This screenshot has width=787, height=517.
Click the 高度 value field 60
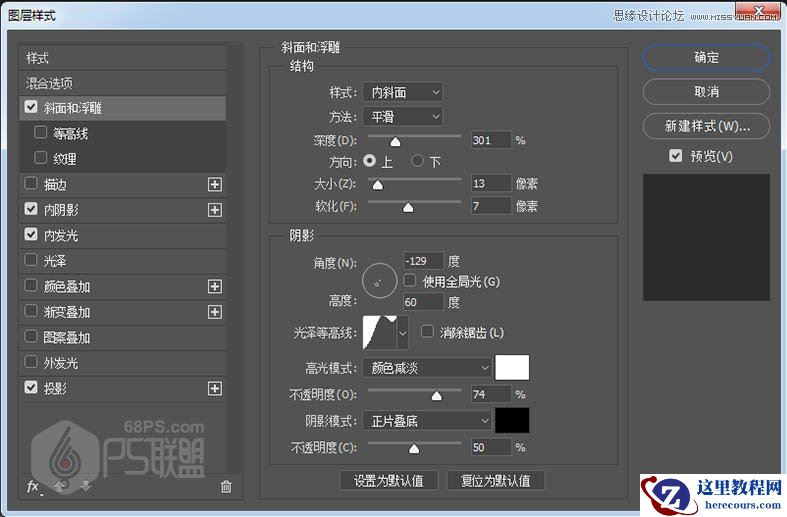tap(423, 302)
